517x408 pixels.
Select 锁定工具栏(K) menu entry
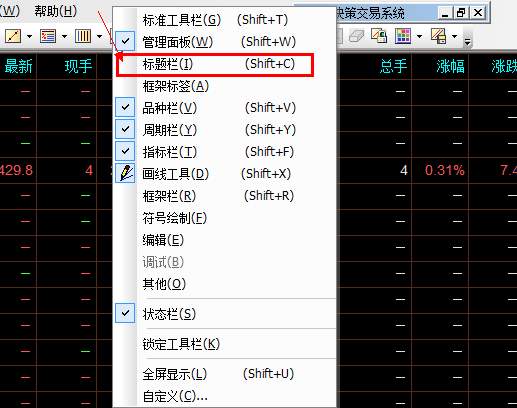coord(224,344)
